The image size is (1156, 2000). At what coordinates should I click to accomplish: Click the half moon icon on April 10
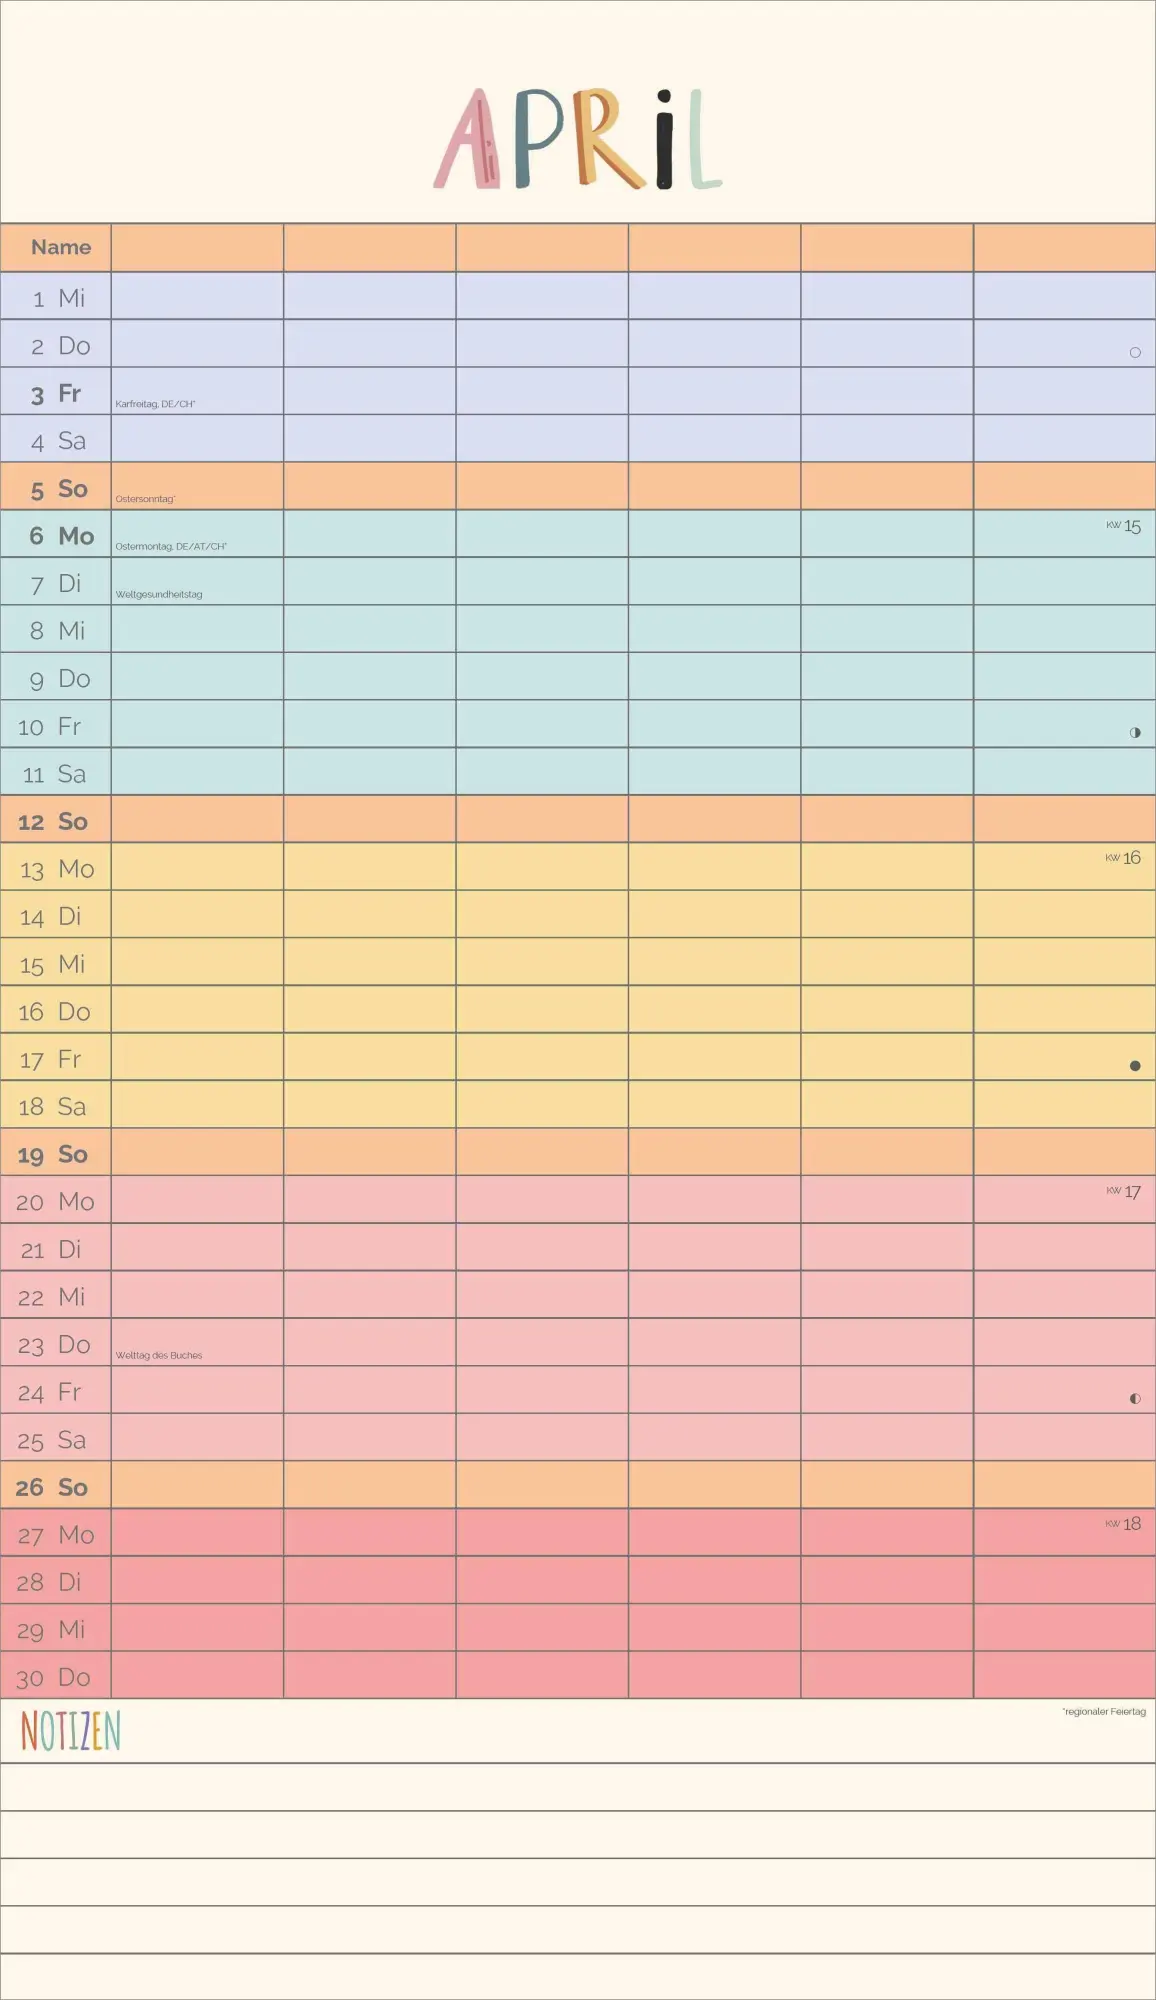point(1135,732)
